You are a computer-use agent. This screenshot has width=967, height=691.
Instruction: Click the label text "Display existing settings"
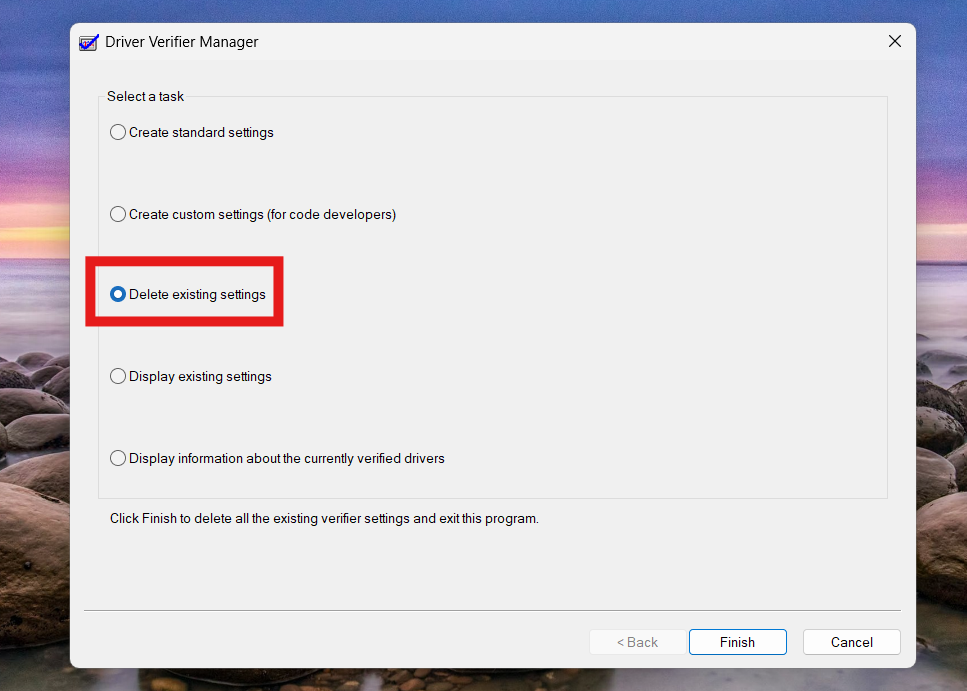(x=199, y=375)
